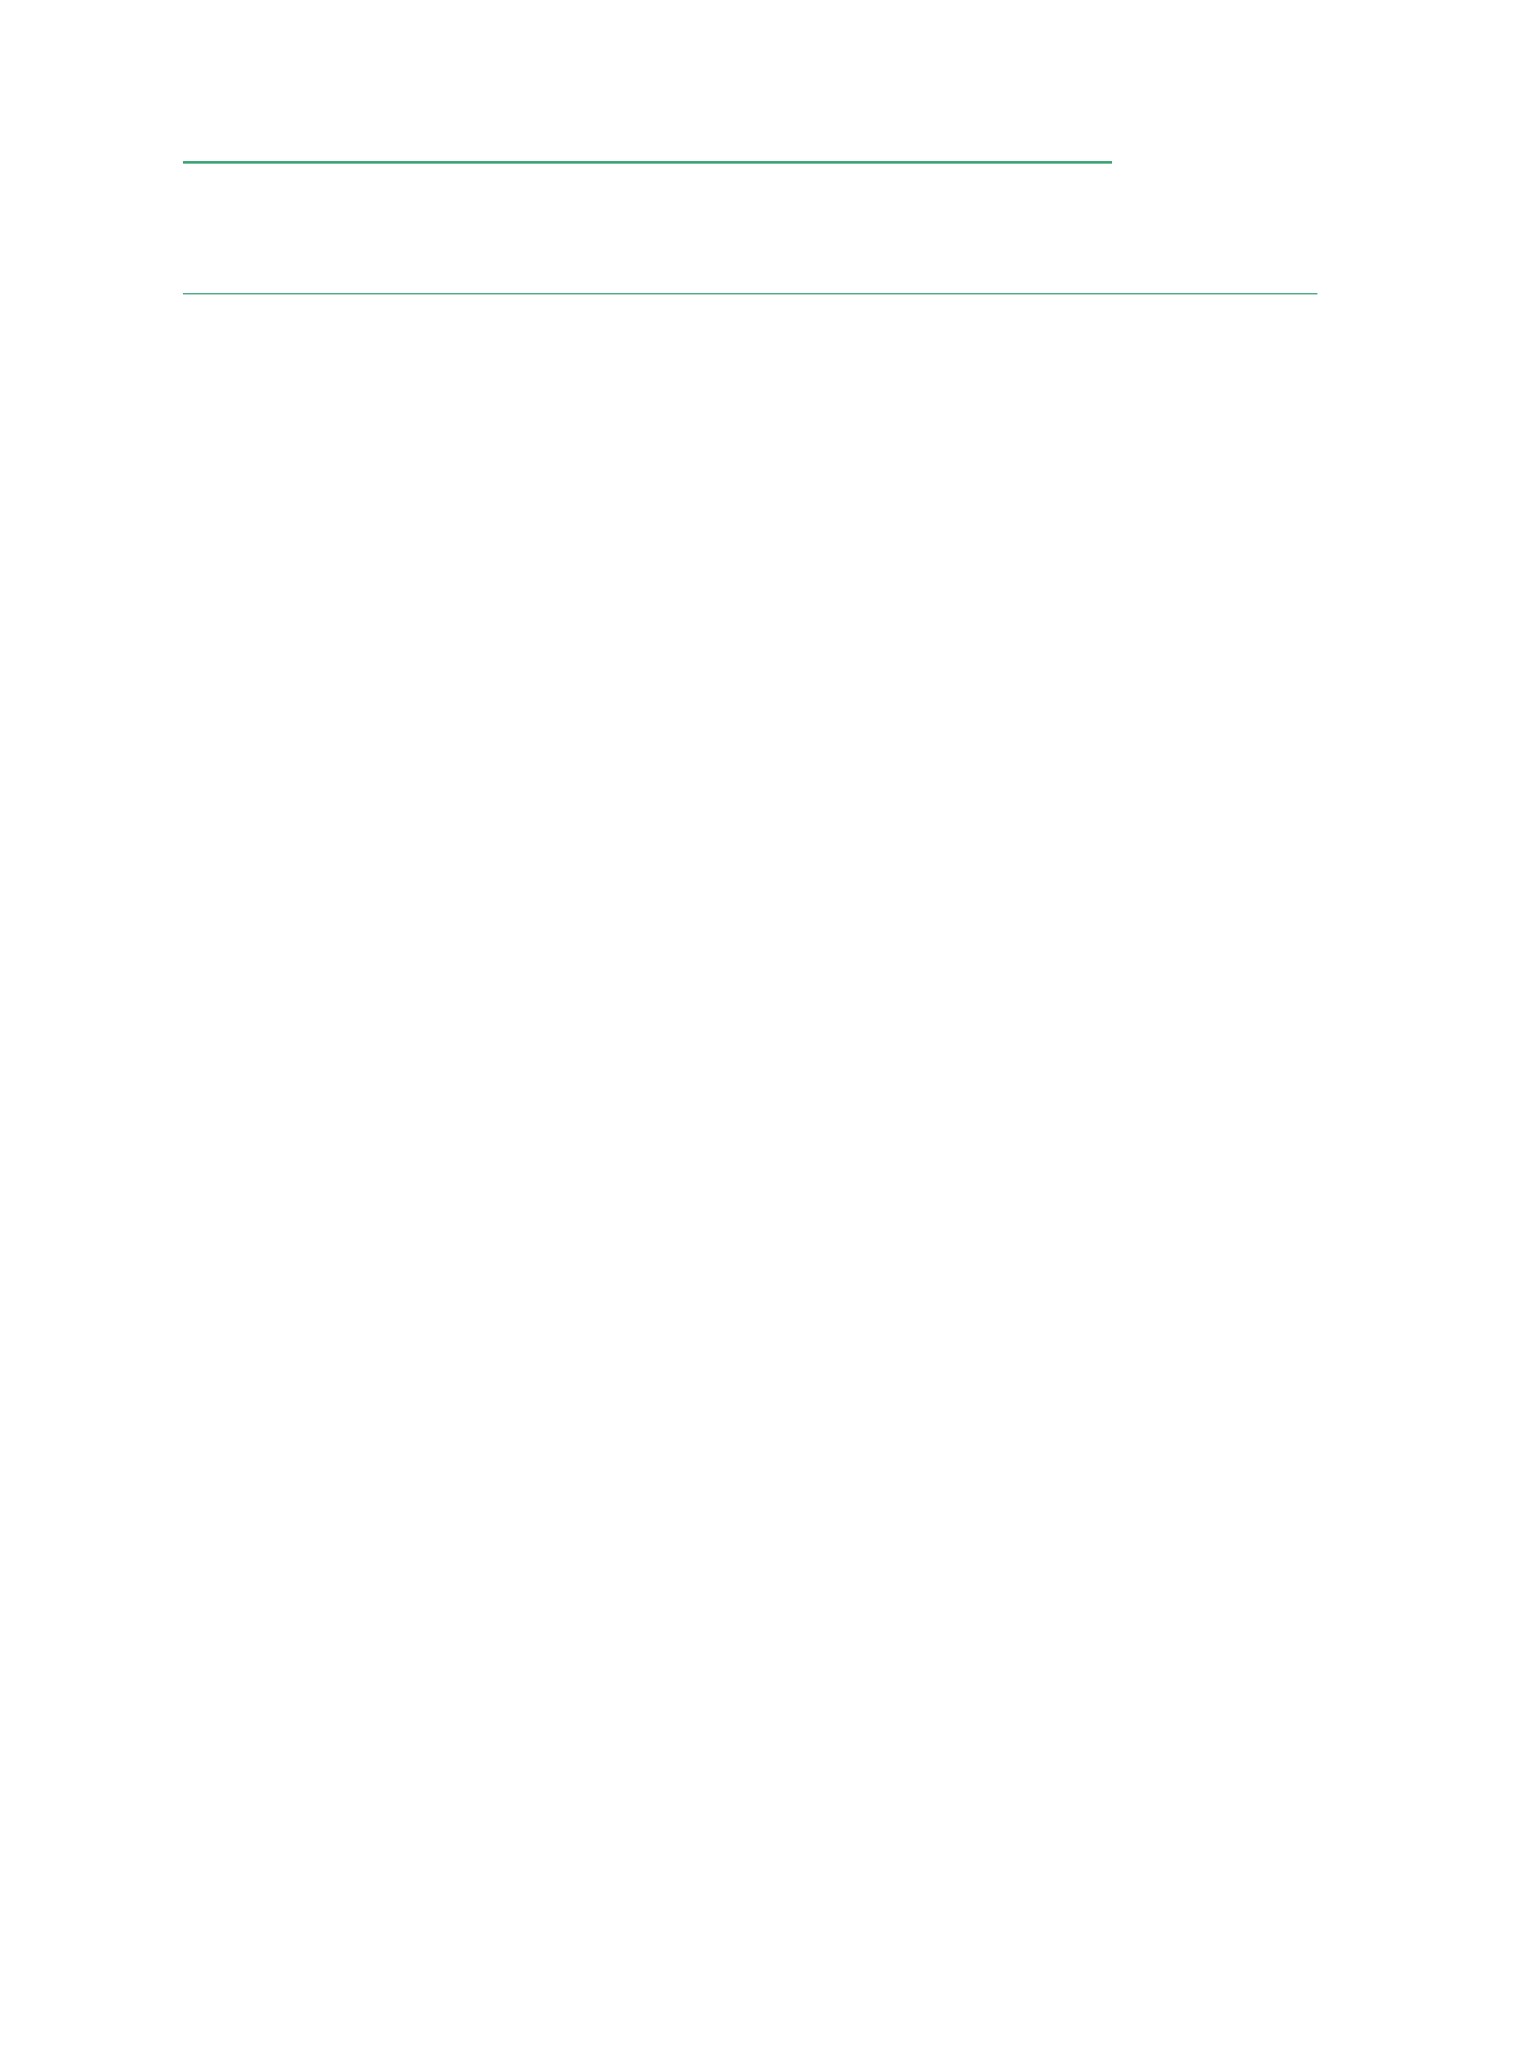Click the thin lower green horizontal line
Screen dimensions: 1537x2050
[750, 294]
